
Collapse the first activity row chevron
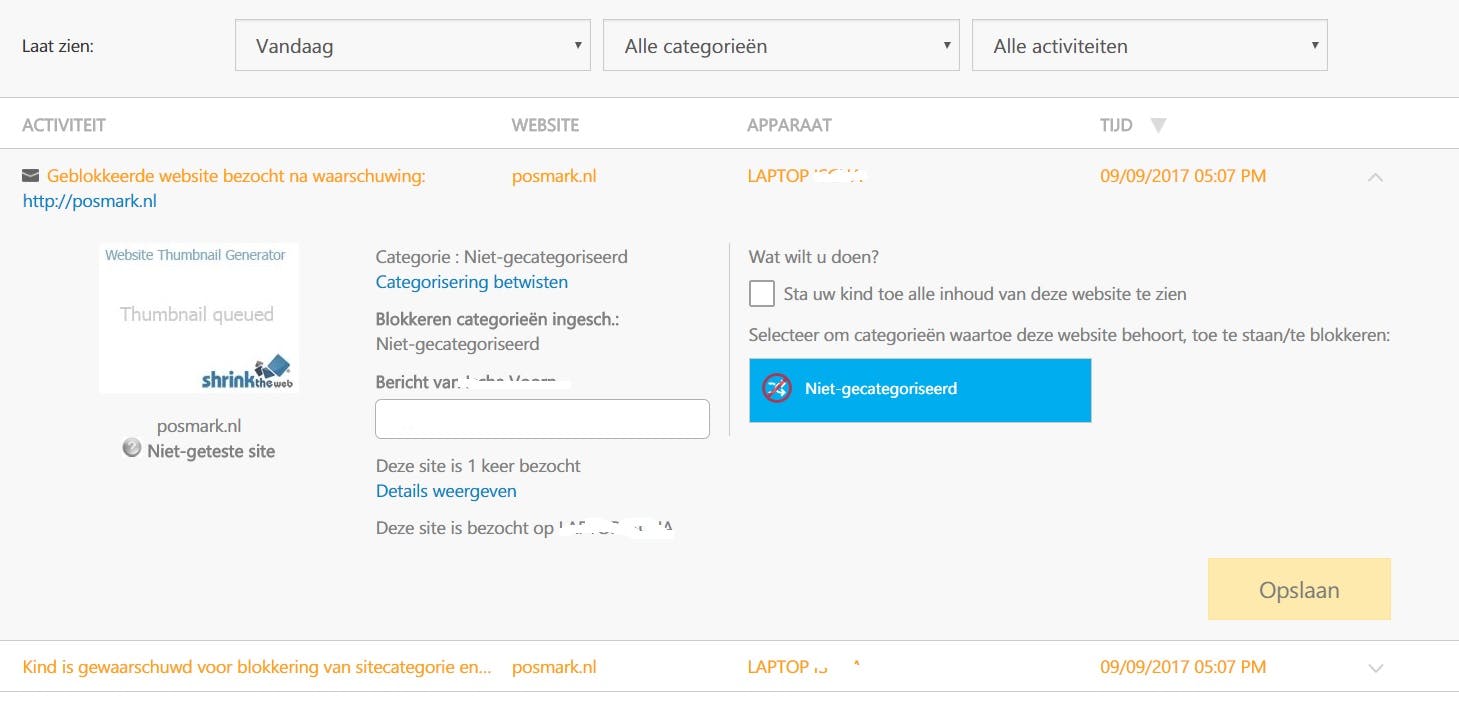(x=1376, y=177)
